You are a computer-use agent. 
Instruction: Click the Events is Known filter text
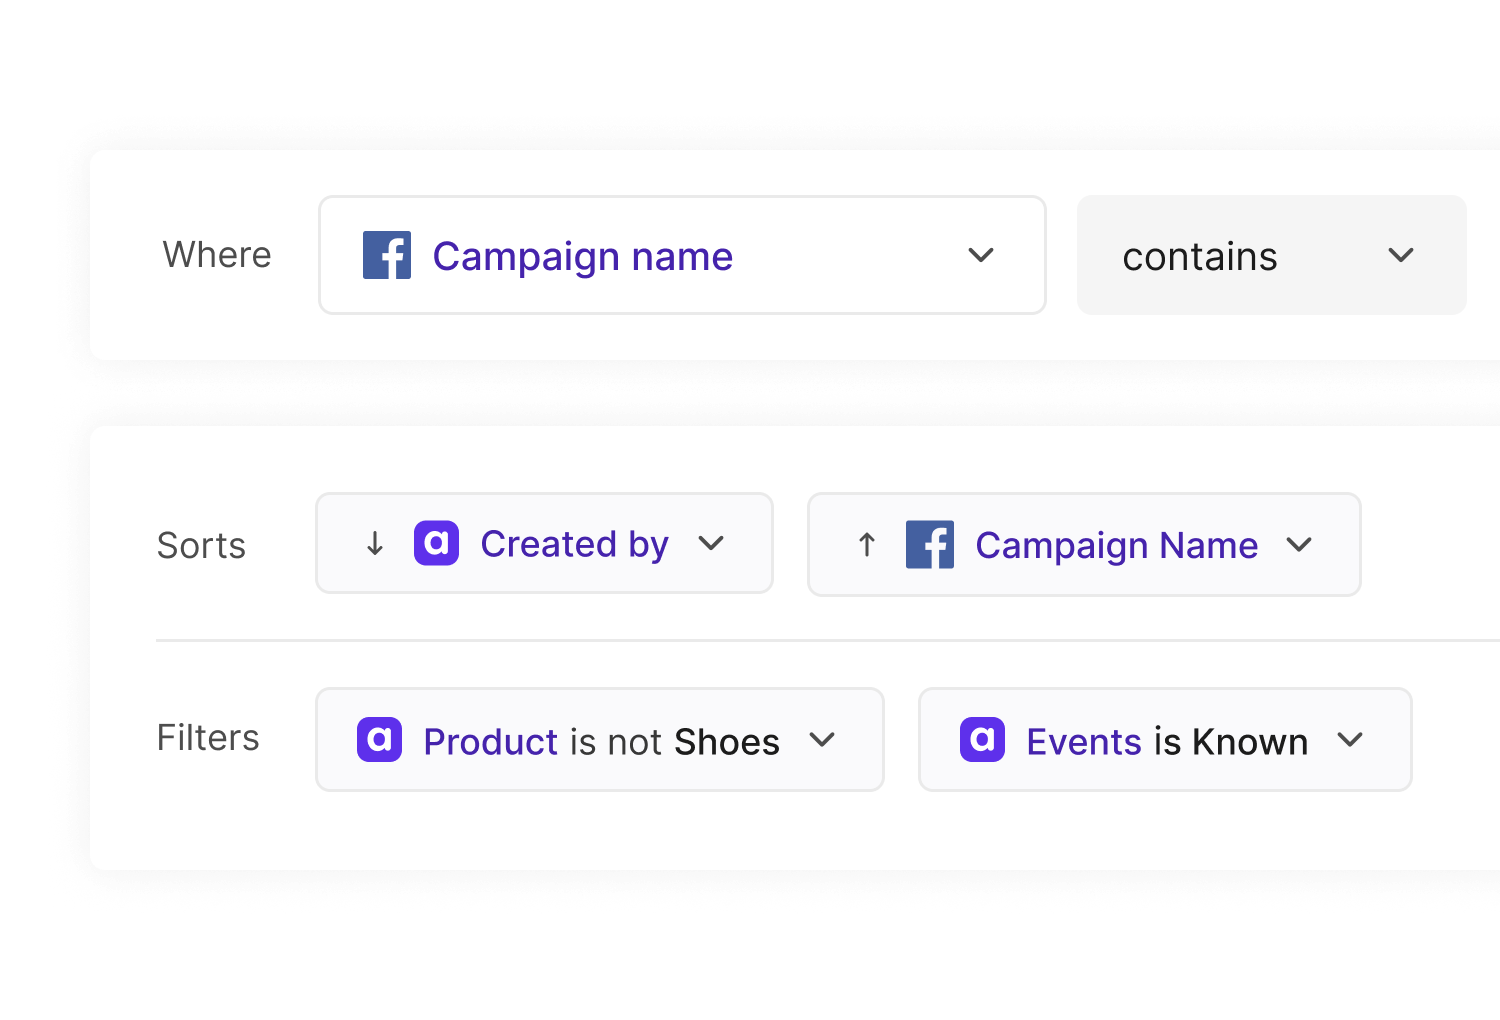(x=1166, y=742)
